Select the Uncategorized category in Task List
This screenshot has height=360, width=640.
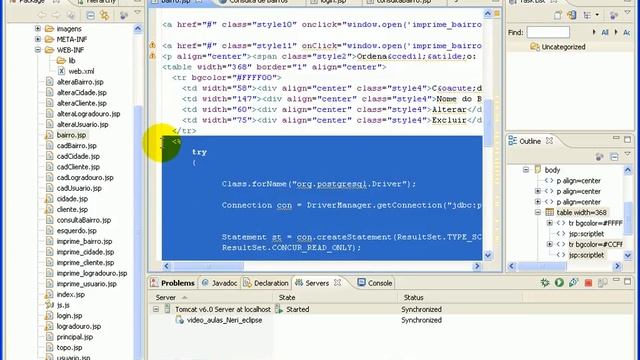coord(563,47)
